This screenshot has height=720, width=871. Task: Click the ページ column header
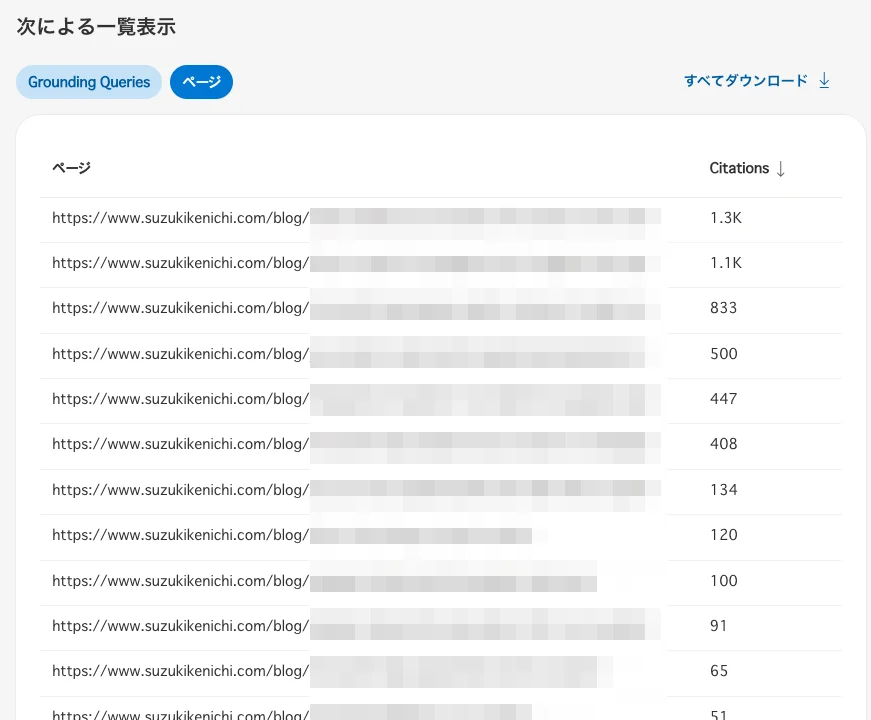(71, 168)
